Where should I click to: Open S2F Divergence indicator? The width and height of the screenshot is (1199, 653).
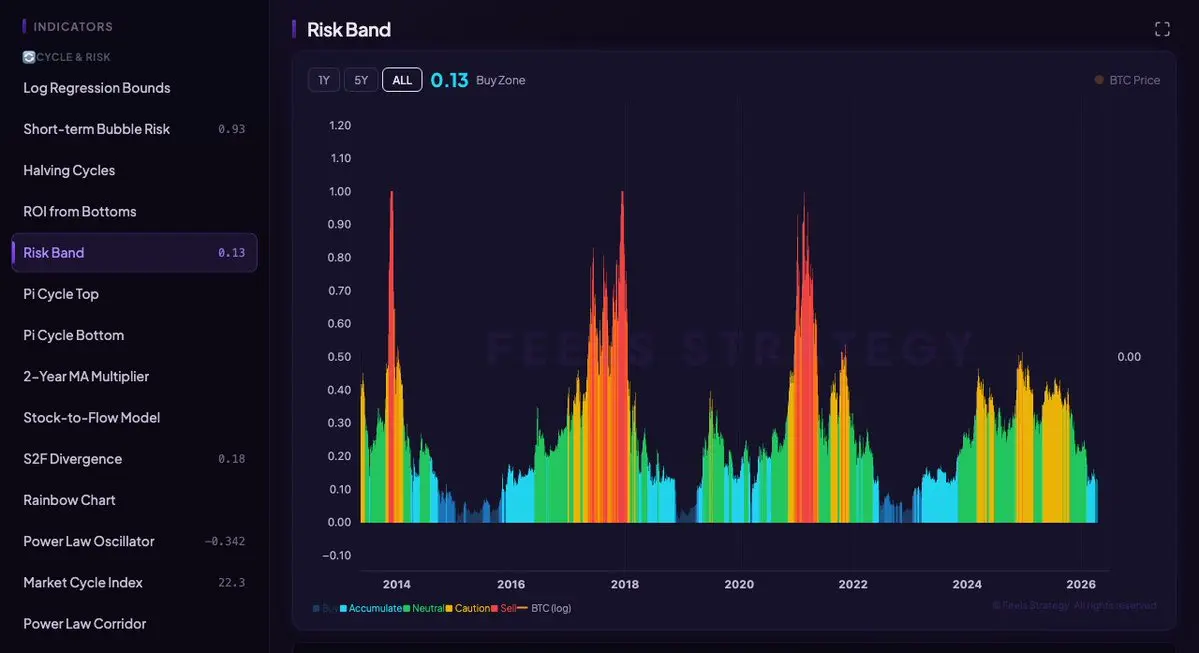tap(134, 459)
